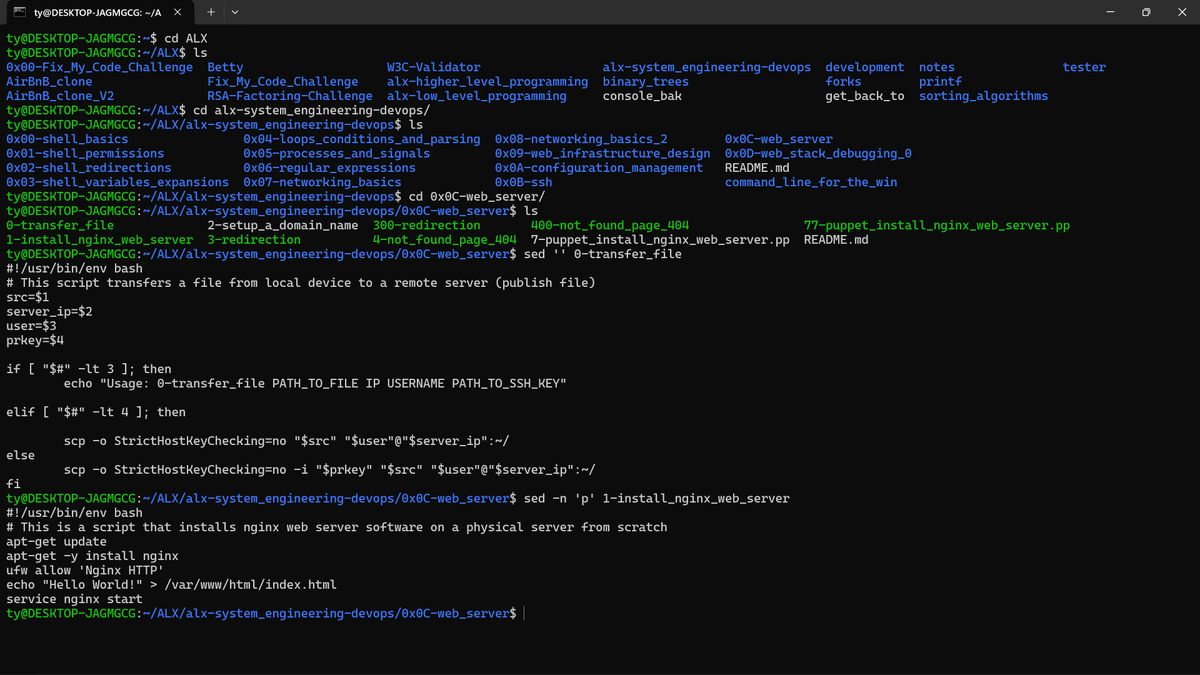Click the 'src=$1' script line

27,298
